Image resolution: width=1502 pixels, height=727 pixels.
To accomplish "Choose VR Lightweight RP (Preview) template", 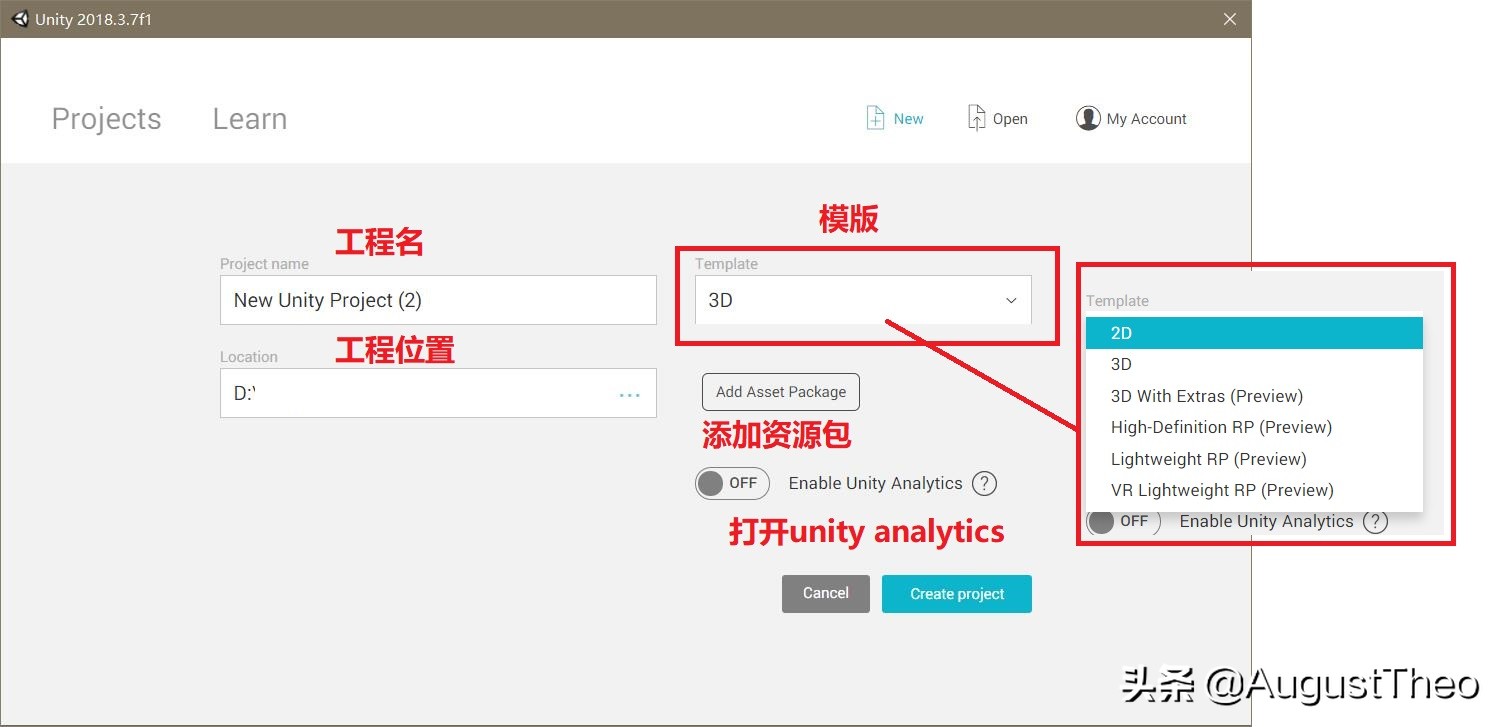I will coord(1254,490).
